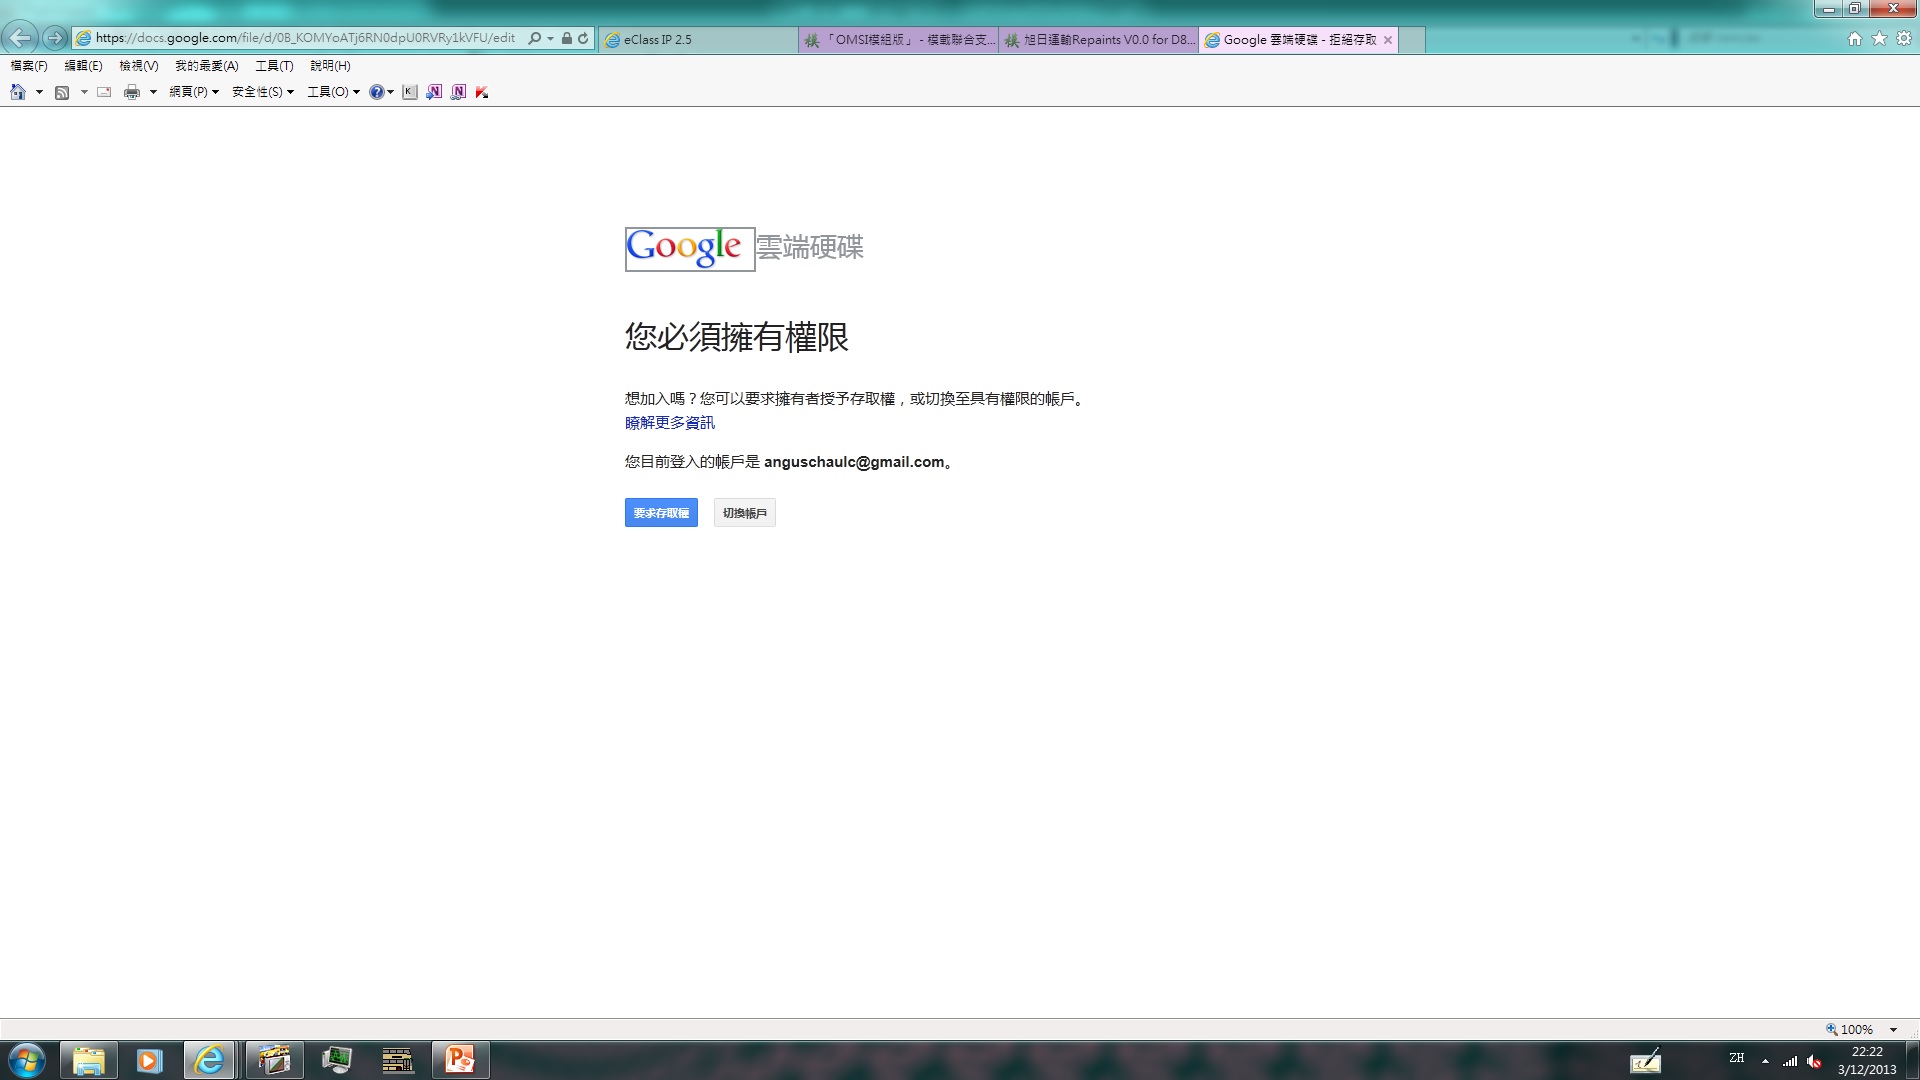Open the favorites star icon
Image resolution: width=1920 pixels, height=1080 pixels.
(x=1879, y=38)
